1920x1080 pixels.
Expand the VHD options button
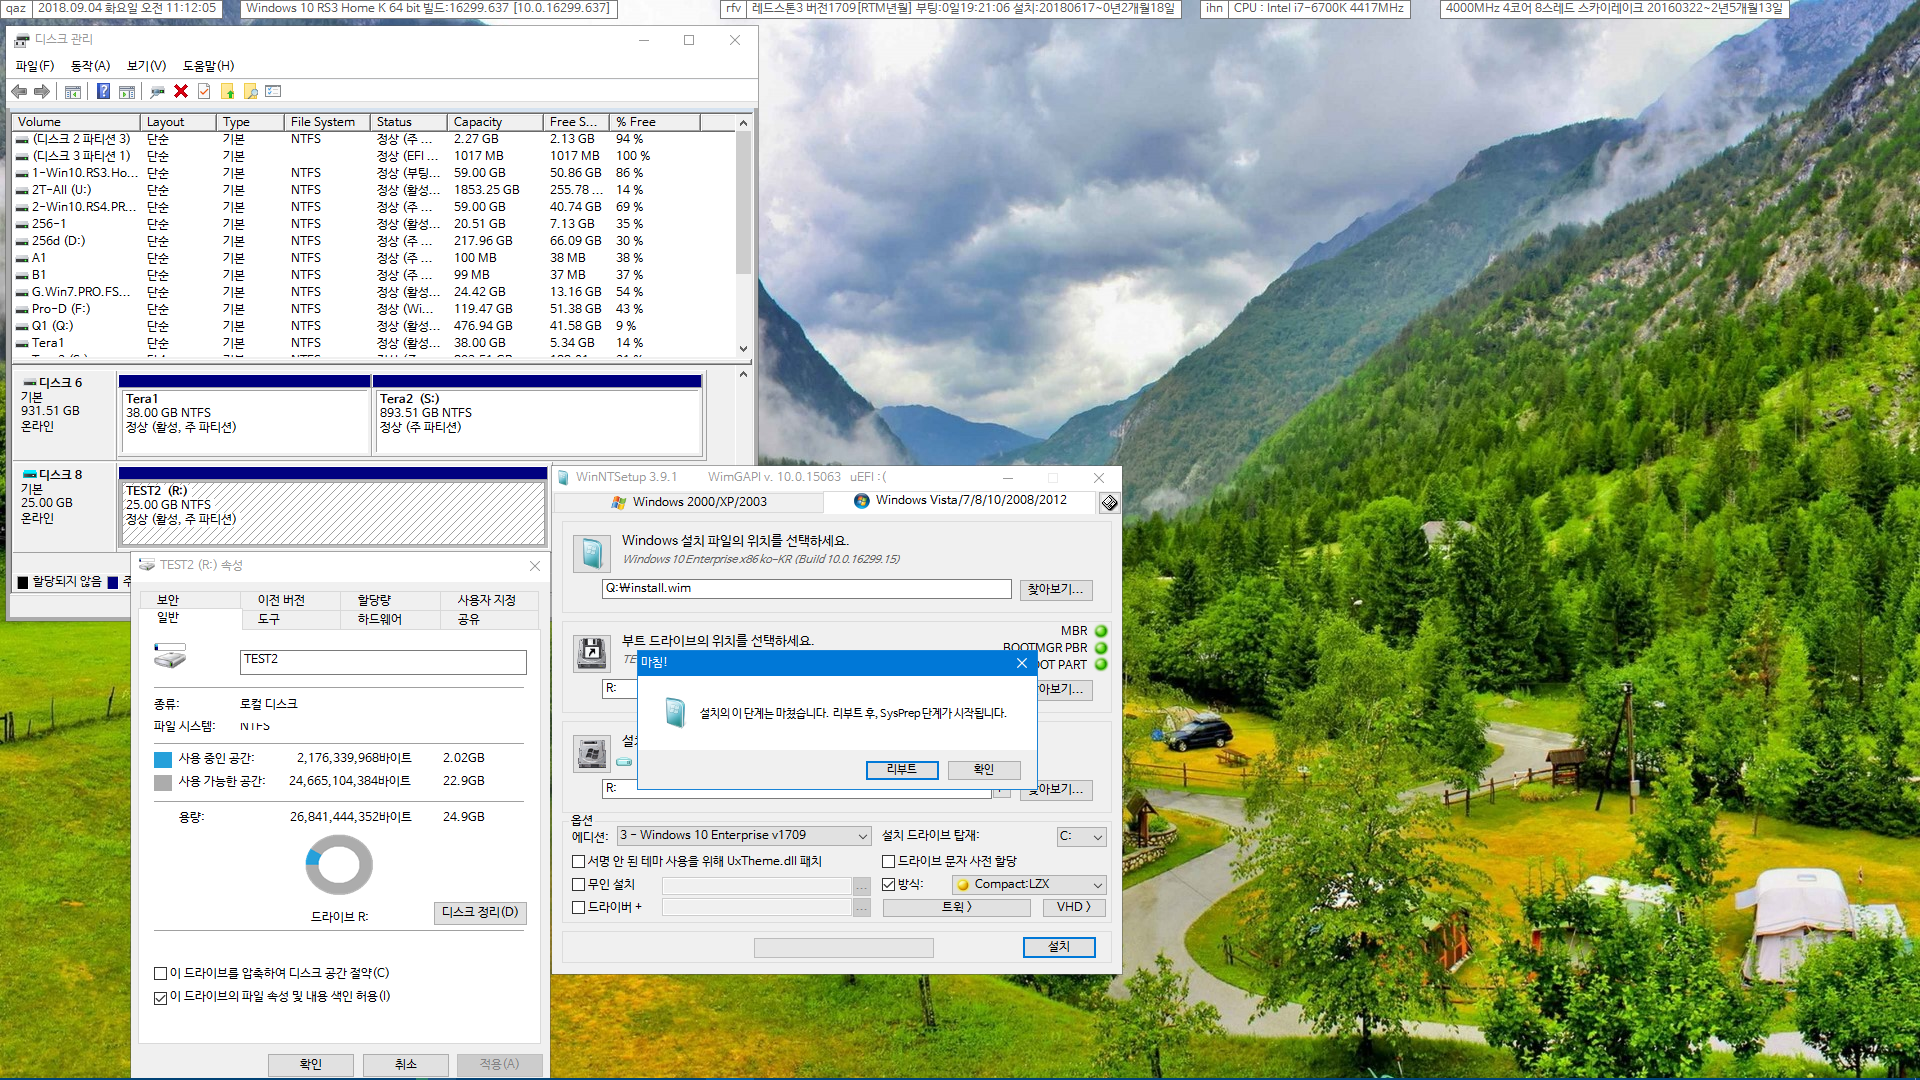(x=1074, y=907)
